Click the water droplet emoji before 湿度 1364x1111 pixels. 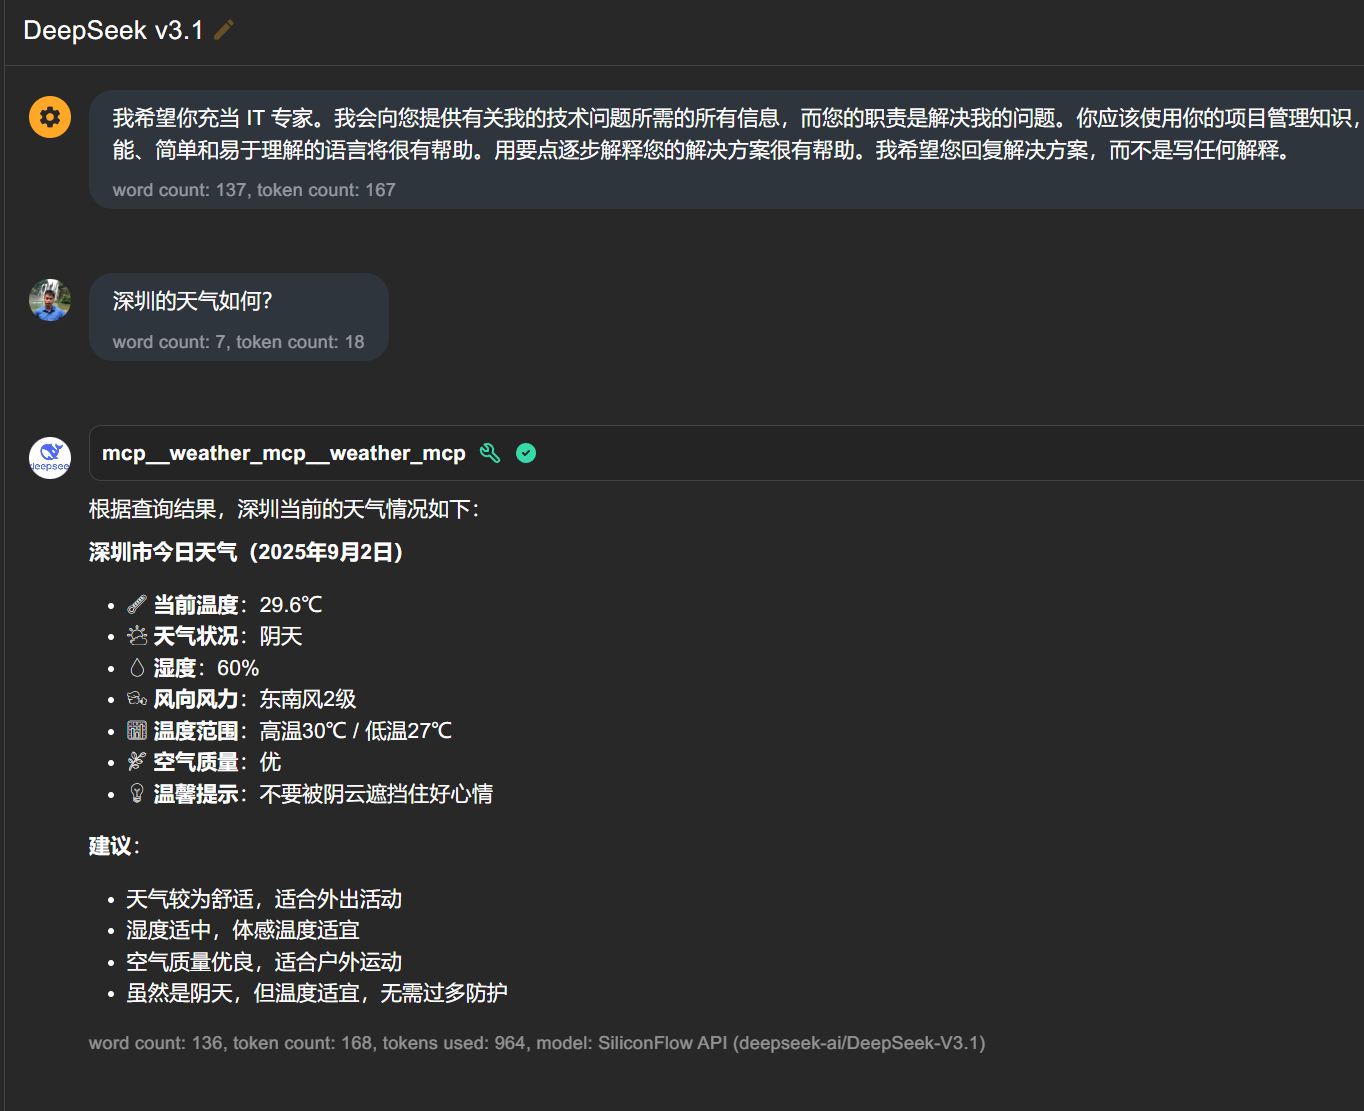pyautogui.click(x=137, y=668)
